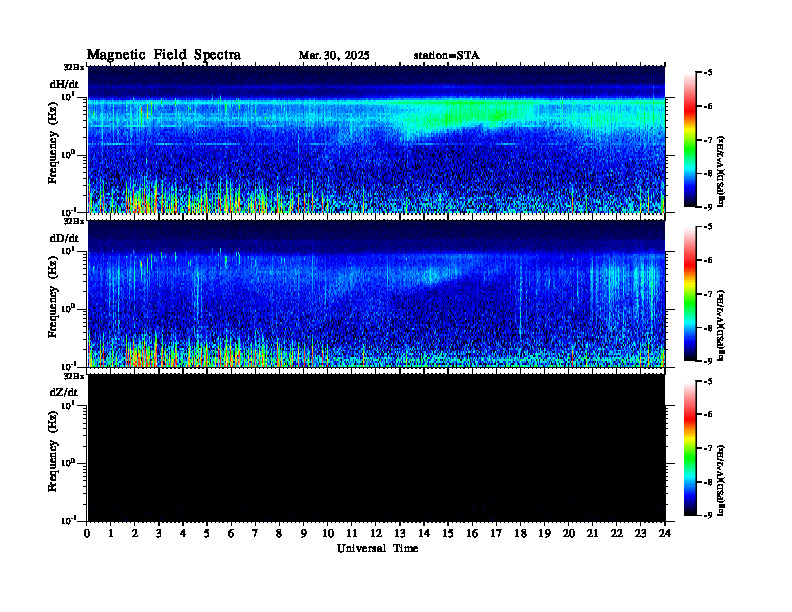Click the hour 16 tick label
Viewport: 792px width, 612px height.
coord(472,534)
